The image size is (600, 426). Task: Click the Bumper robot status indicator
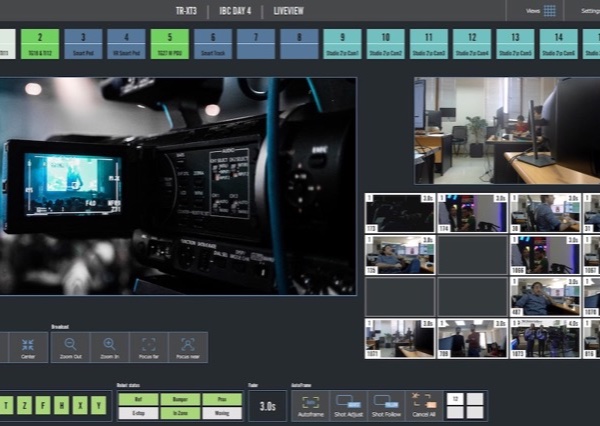pyautogui.click(x=180, y=399)
